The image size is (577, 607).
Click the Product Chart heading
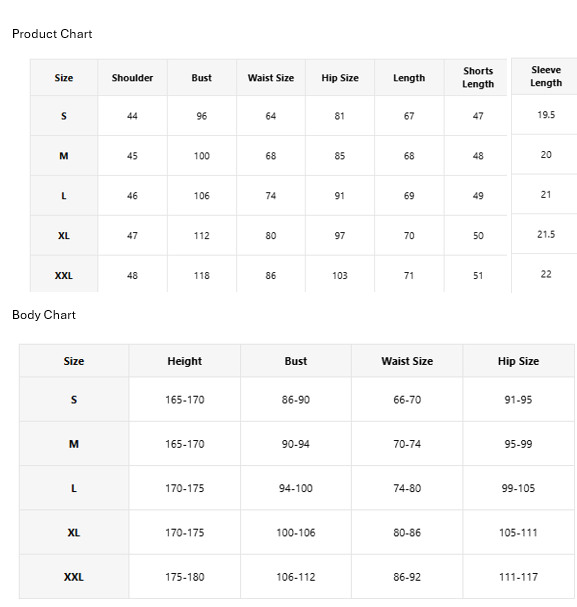tap(52, 34)
